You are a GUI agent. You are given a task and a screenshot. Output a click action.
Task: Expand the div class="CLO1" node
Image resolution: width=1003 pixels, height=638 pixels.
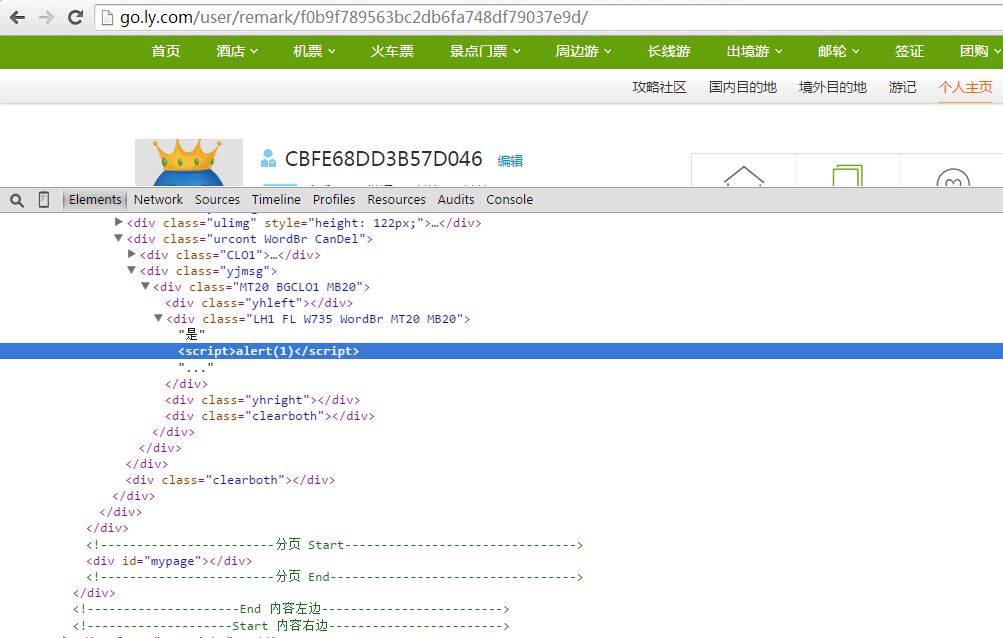132,254
